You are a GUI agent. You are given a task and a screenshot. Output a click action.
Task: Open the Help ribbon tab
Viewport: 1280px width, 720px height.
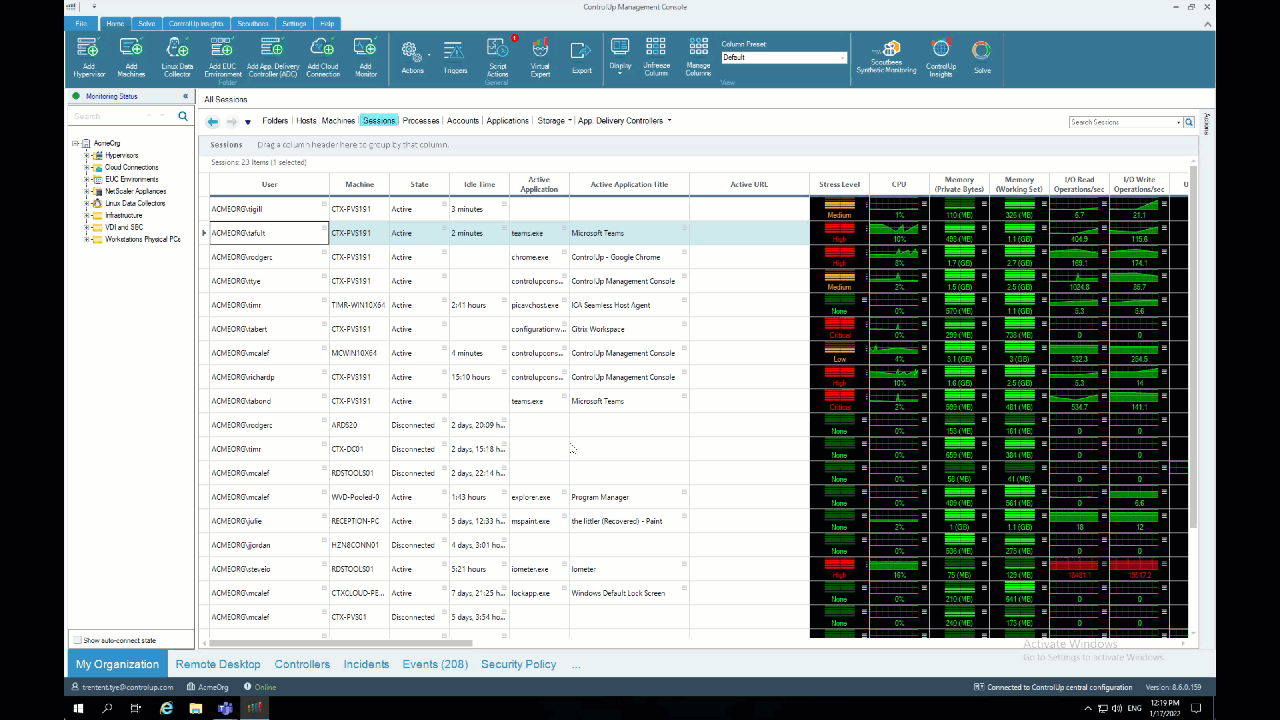coord(327,23)
